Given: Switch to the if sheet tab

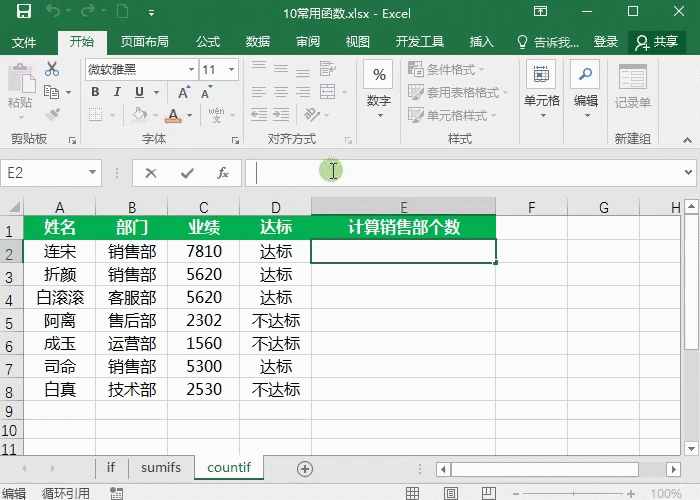Looking at the screenshot, I should point(111,467).
